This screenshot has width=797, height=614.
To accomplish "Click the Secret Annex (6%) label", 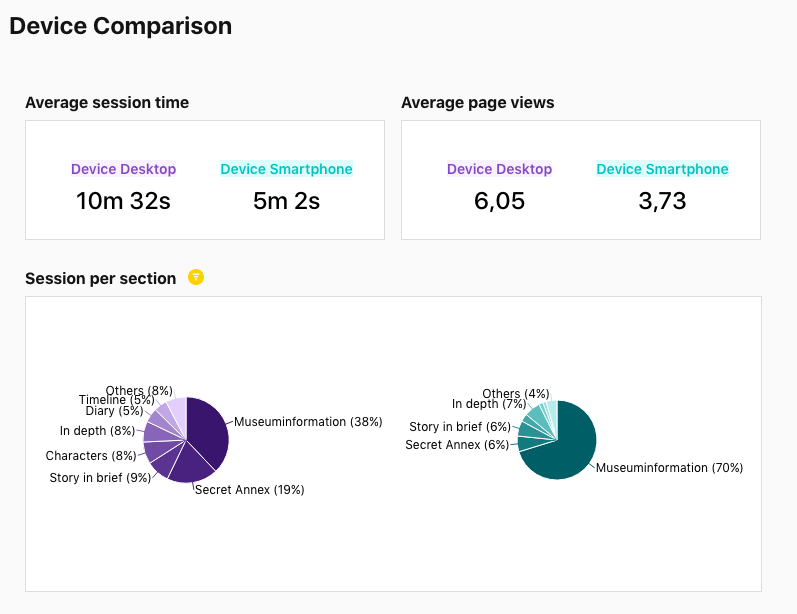I will pyautogui.click(x=457, y=445).
